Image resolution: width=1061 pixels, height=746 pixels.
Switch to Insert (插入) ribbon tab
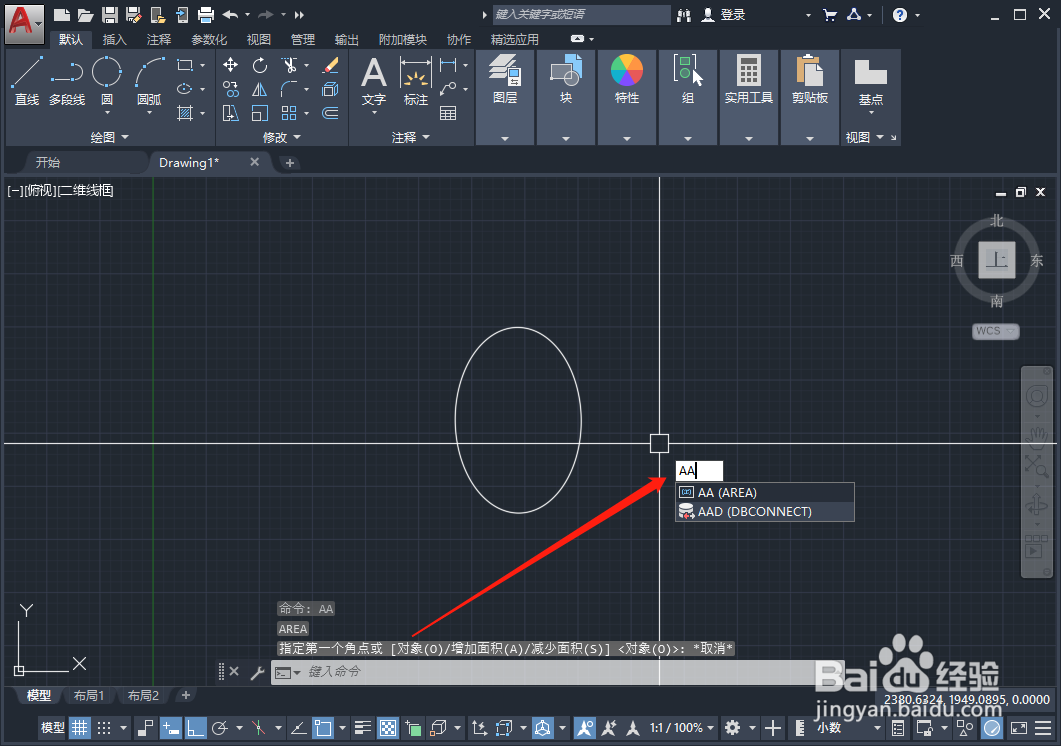click(114, 39)
